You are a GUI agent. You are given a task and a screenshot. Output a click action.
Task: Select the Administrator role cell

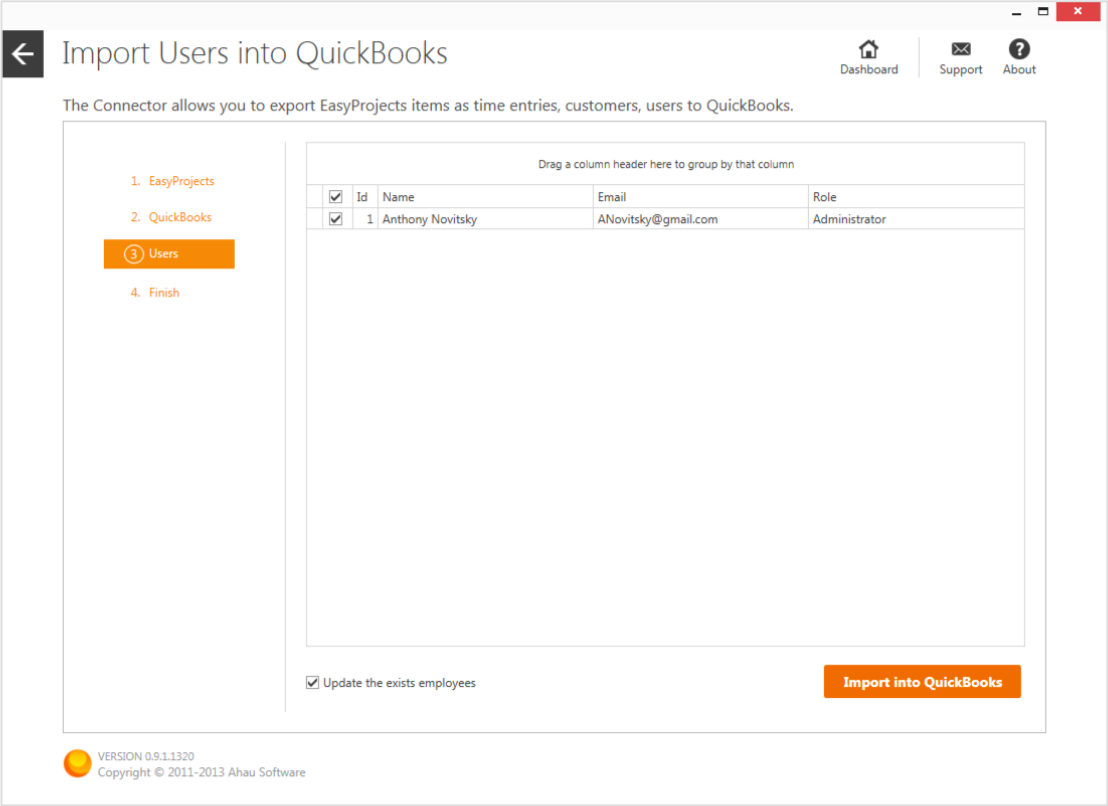pos(916,219)
